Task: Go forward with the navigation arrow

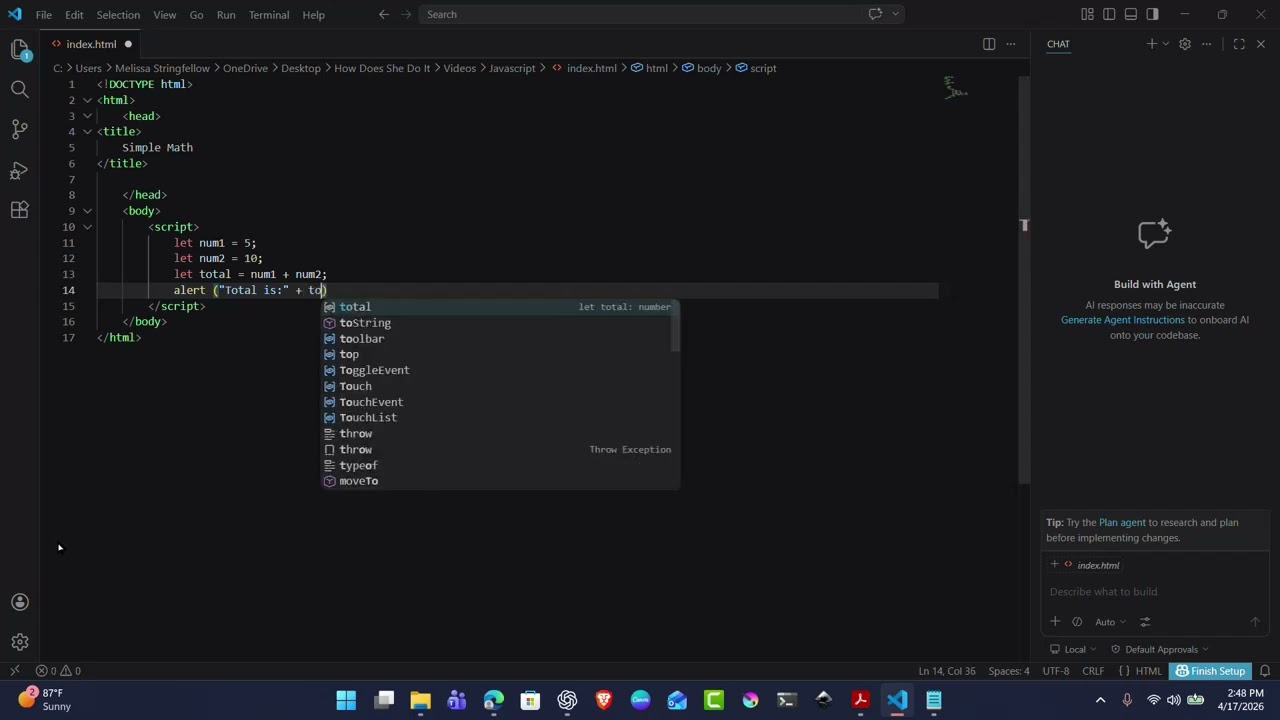Action: pos(408,14)
